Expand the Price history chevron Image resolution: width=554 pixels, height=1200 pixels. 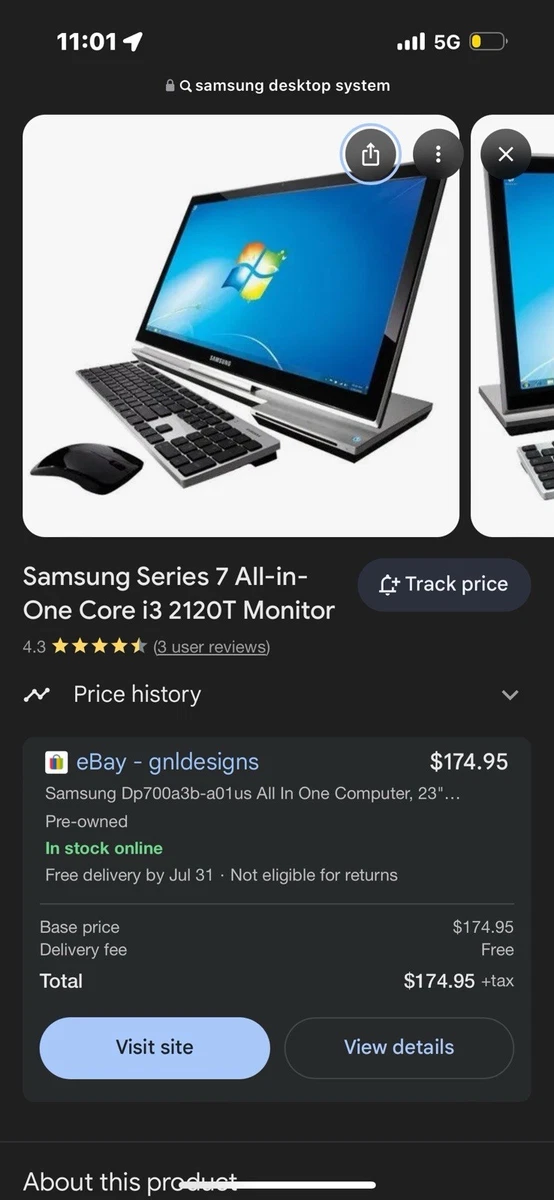coord(510,695)
